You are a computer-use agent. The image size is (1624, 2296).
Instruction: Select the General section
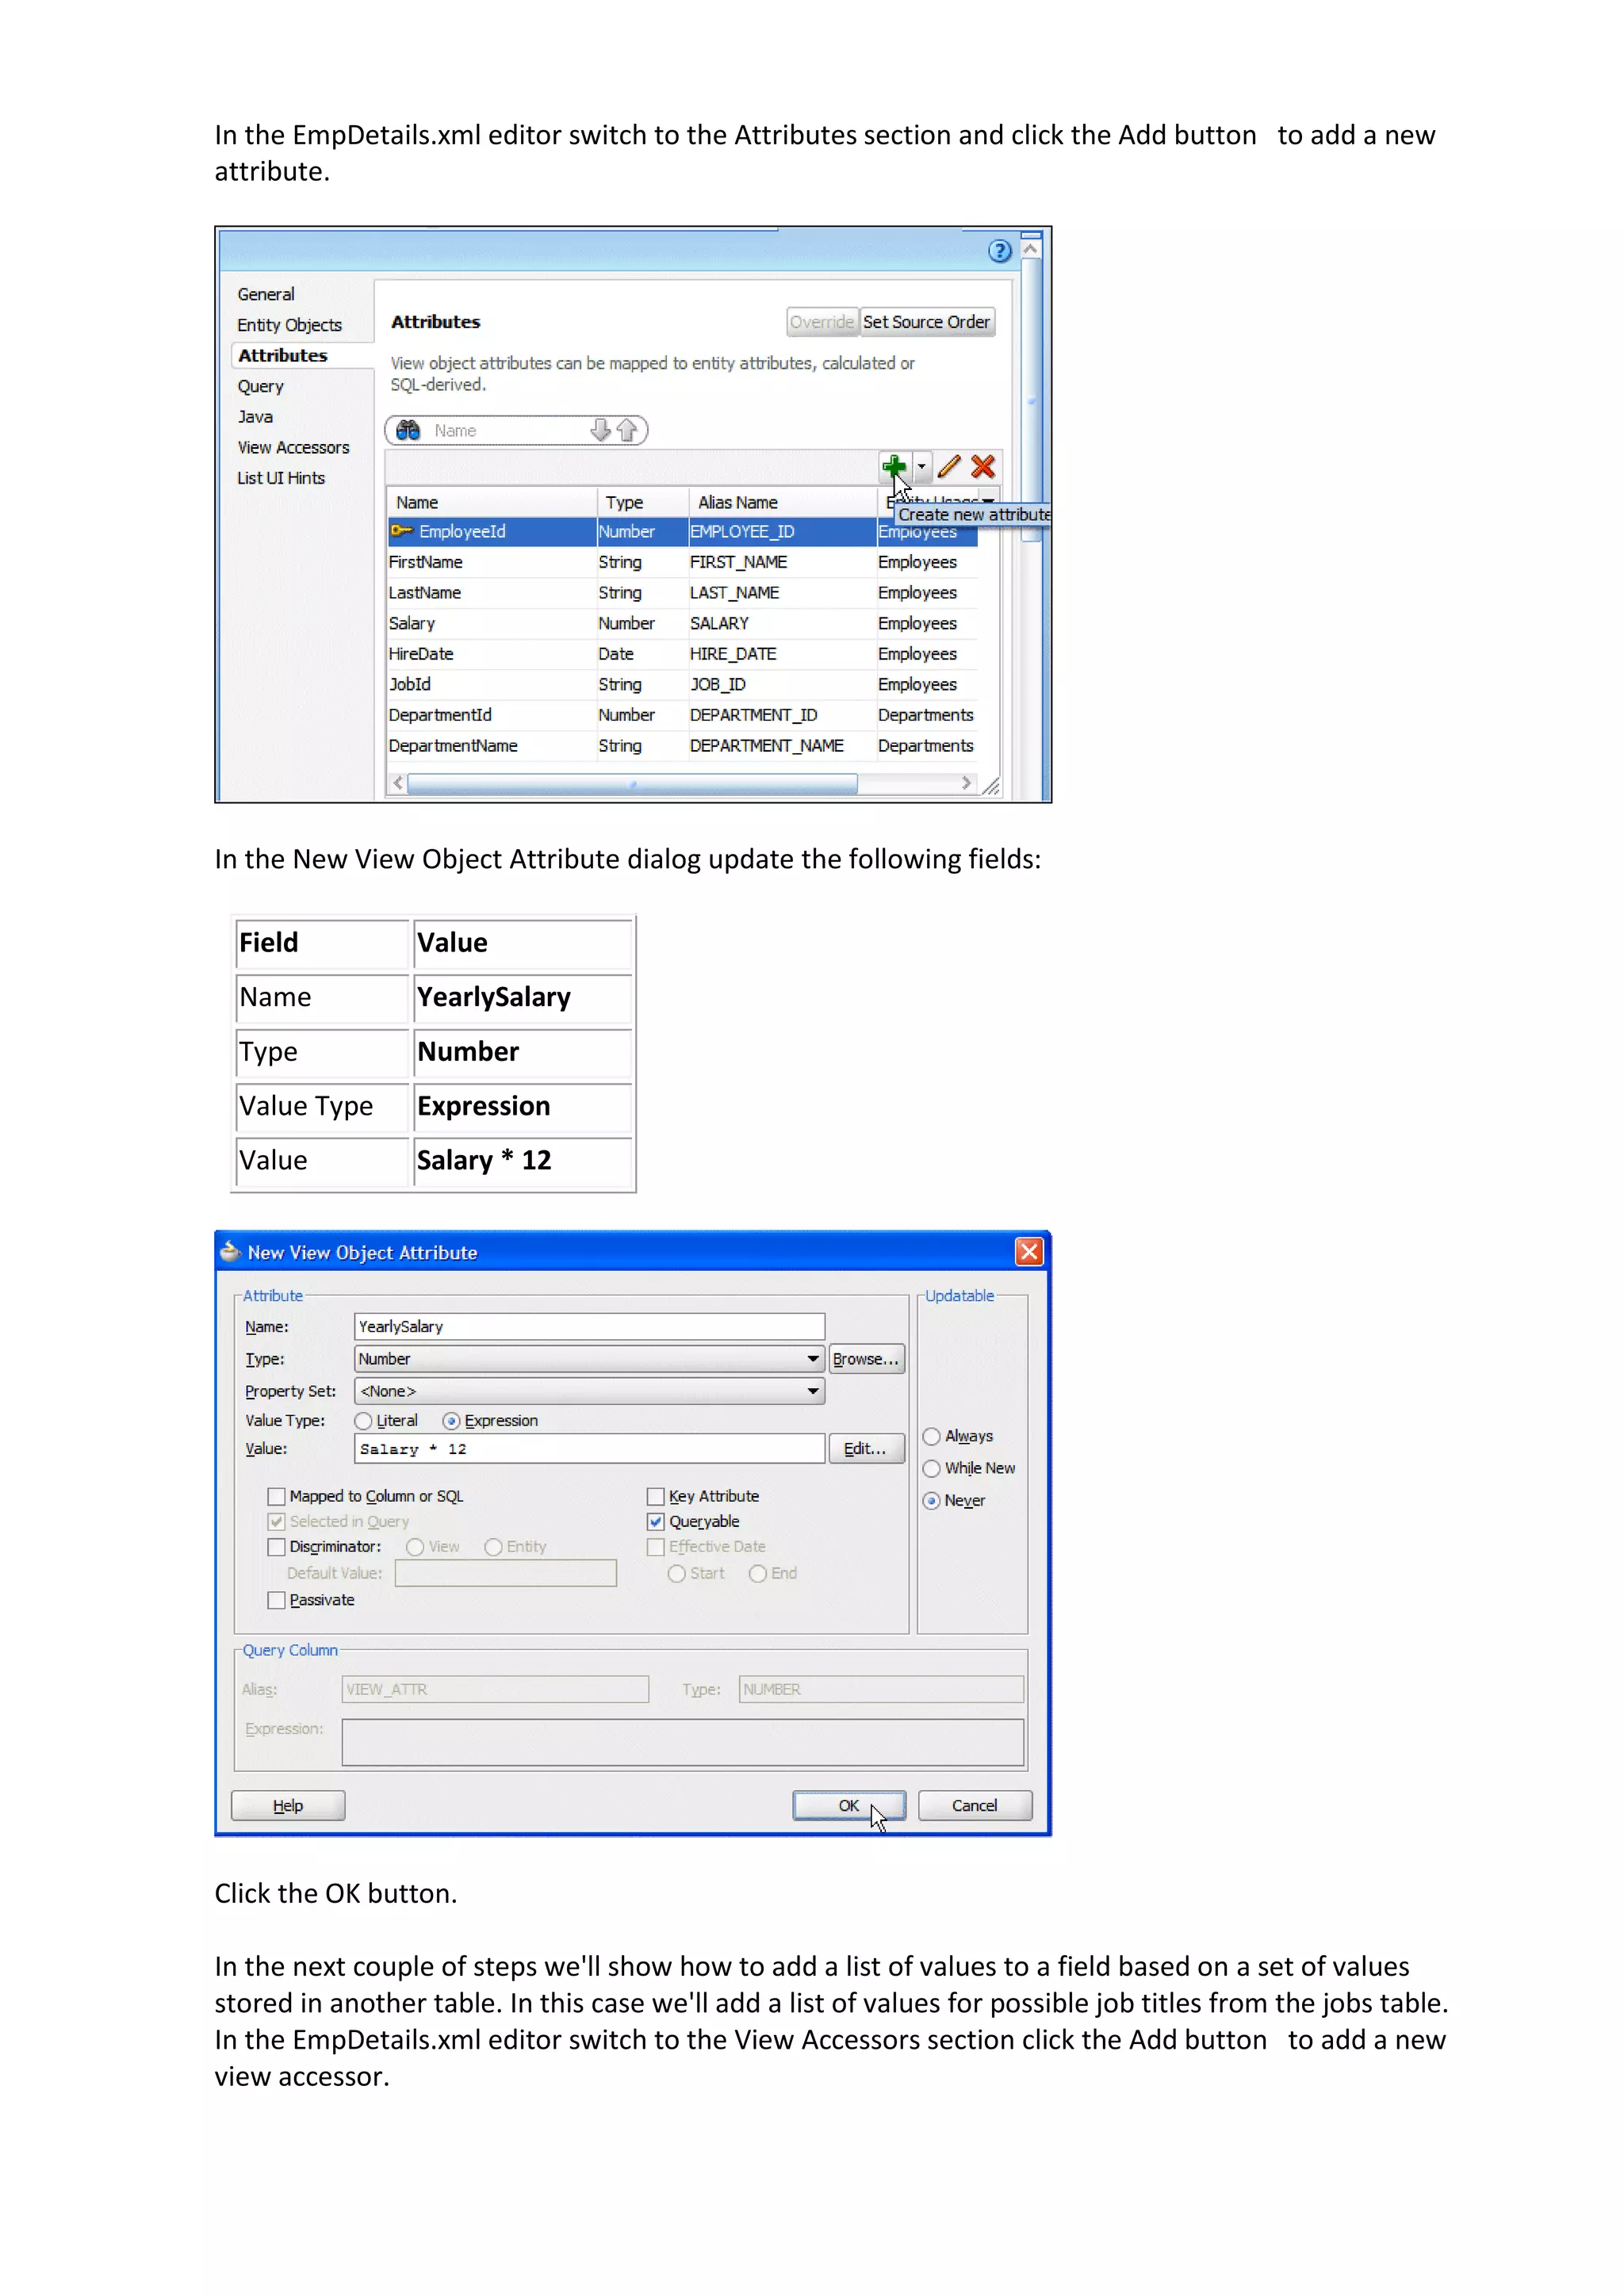point(266,294)
